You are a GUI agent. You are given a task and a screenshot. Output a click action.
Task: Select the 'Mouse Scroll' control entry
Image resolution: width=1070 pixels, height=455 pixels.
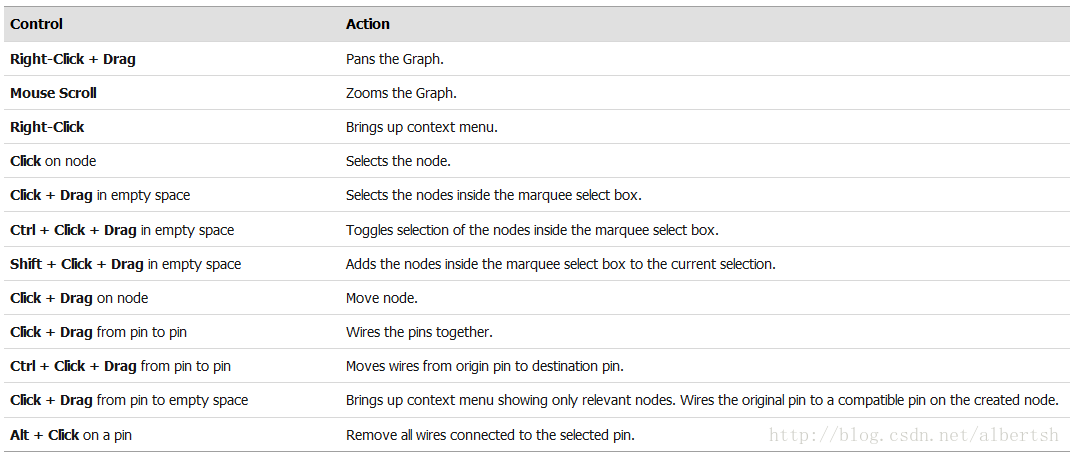coord(53,93)
